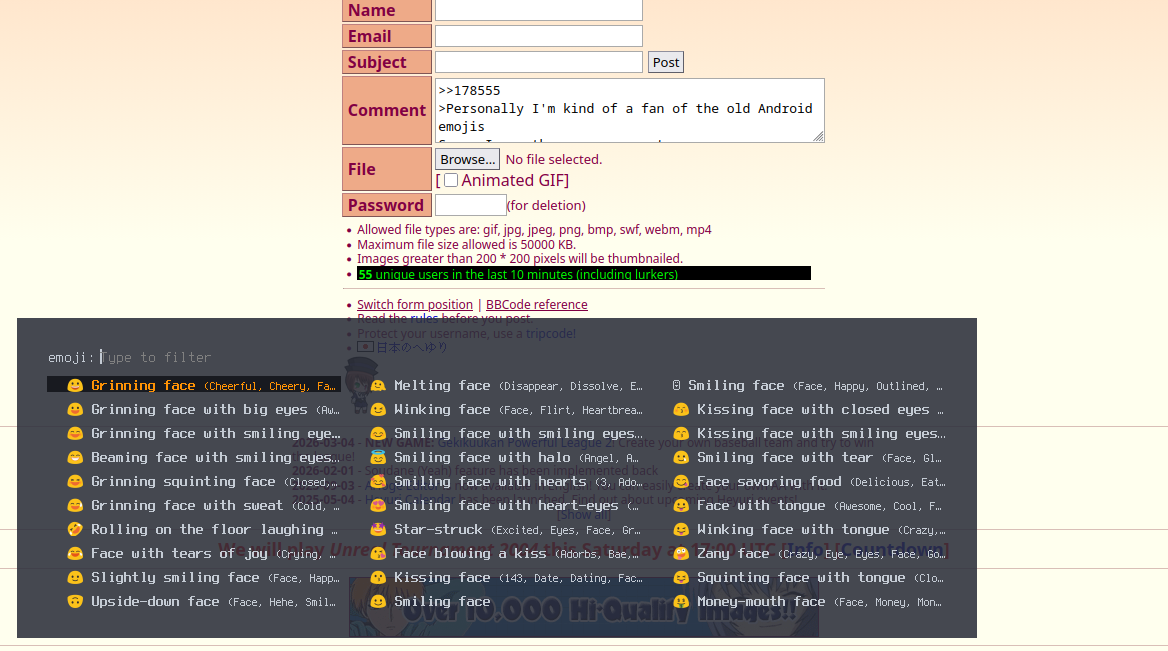The width and height of the screenshot is (1168, 651).
Task: Select the Upside-down face emoji icon
Action: click(x=75, y=601)
